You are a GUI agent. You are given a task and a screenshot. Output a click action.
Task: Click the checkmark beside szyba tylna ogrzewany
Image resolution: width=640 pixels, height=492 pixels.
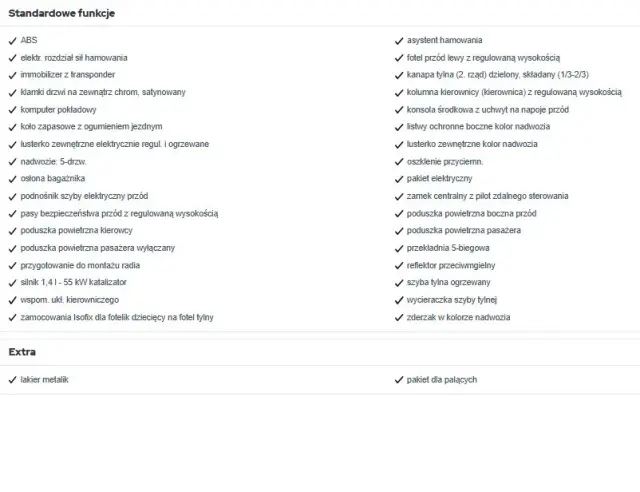(x=400, y=282)
